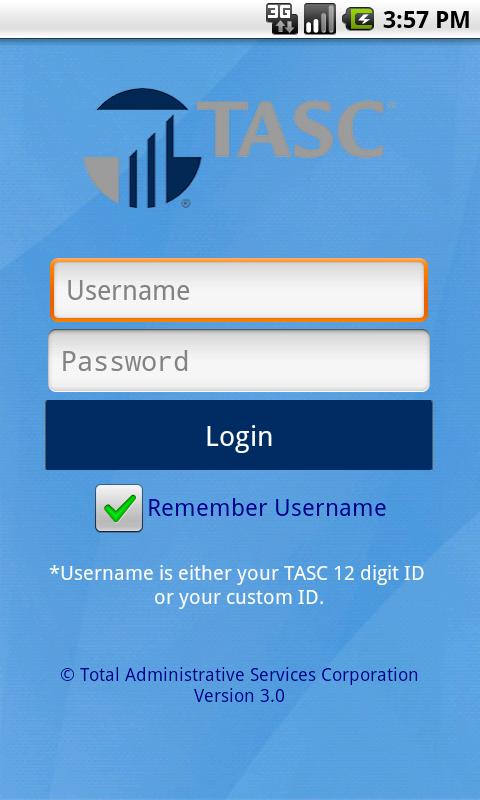Click the Remember Username label text
This screenshot has width=480, height=800.
[267, 508]
